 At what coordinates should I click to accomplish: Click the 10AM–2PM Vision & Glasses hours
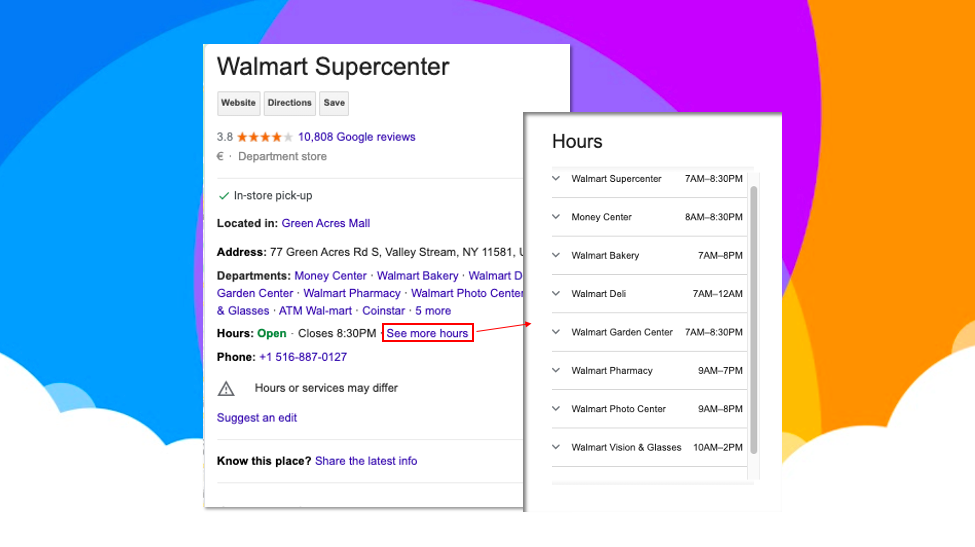[718, 447]
